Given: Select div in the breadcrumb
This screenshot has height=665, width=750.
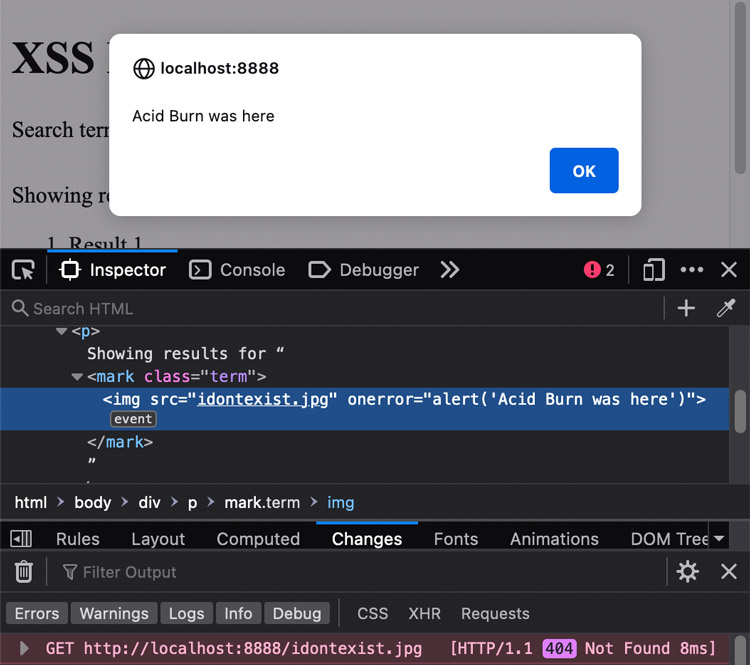Looking at the screenshot, I should tap(149, 502).
